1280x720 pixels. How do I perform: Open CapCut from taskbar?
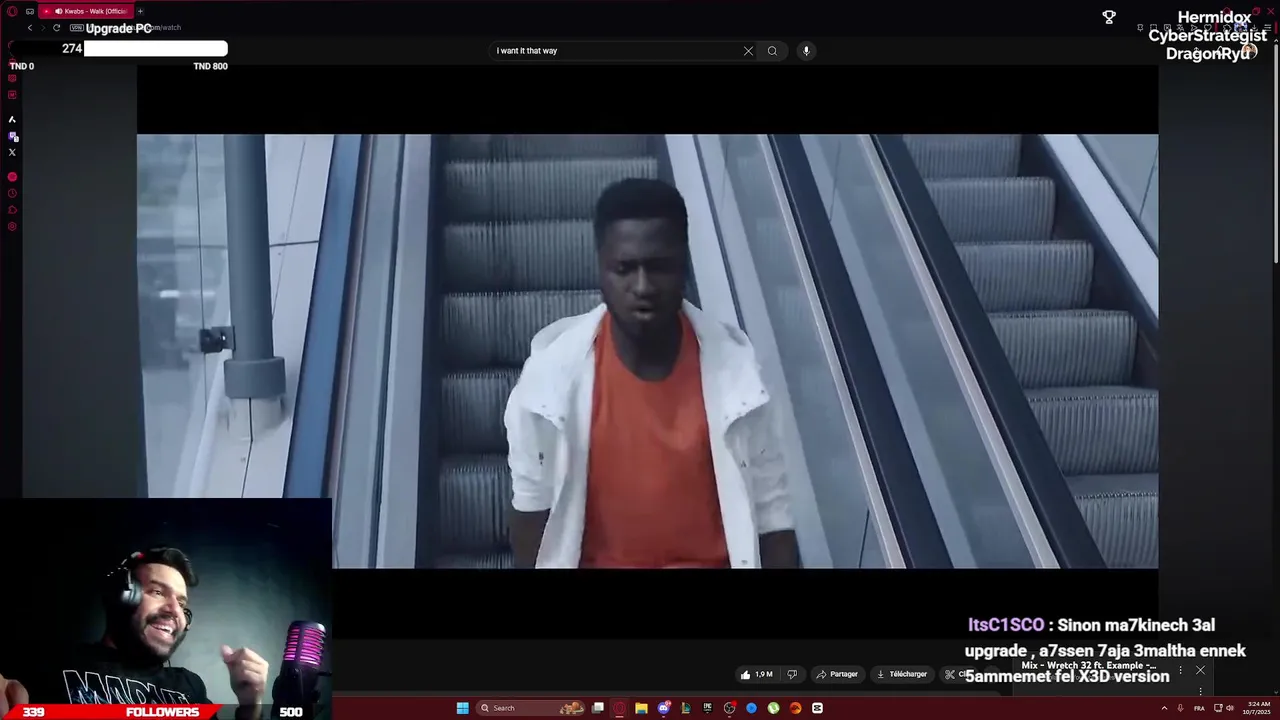[817, 708]
